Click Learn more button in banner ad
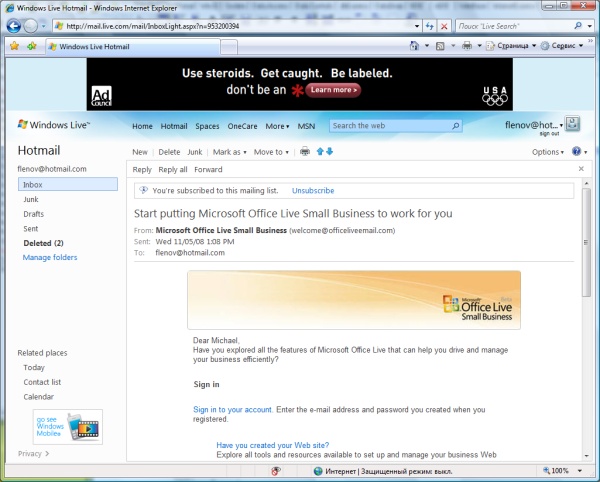 click(x=333, y=90)
